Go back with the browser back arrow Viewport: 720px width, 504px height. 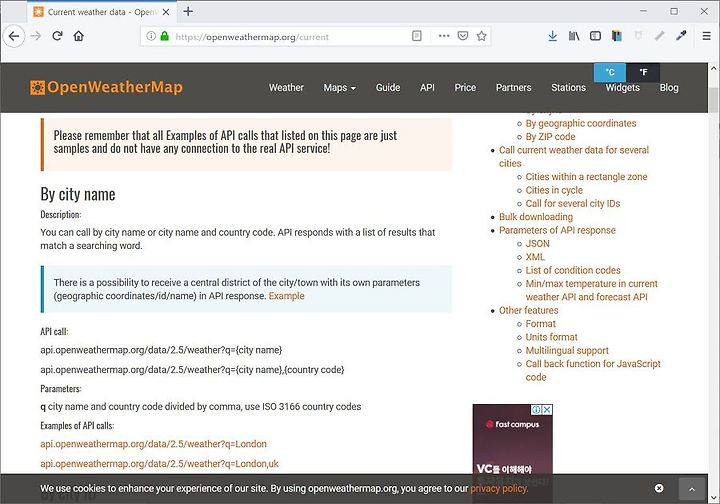(x=14, y=36)
